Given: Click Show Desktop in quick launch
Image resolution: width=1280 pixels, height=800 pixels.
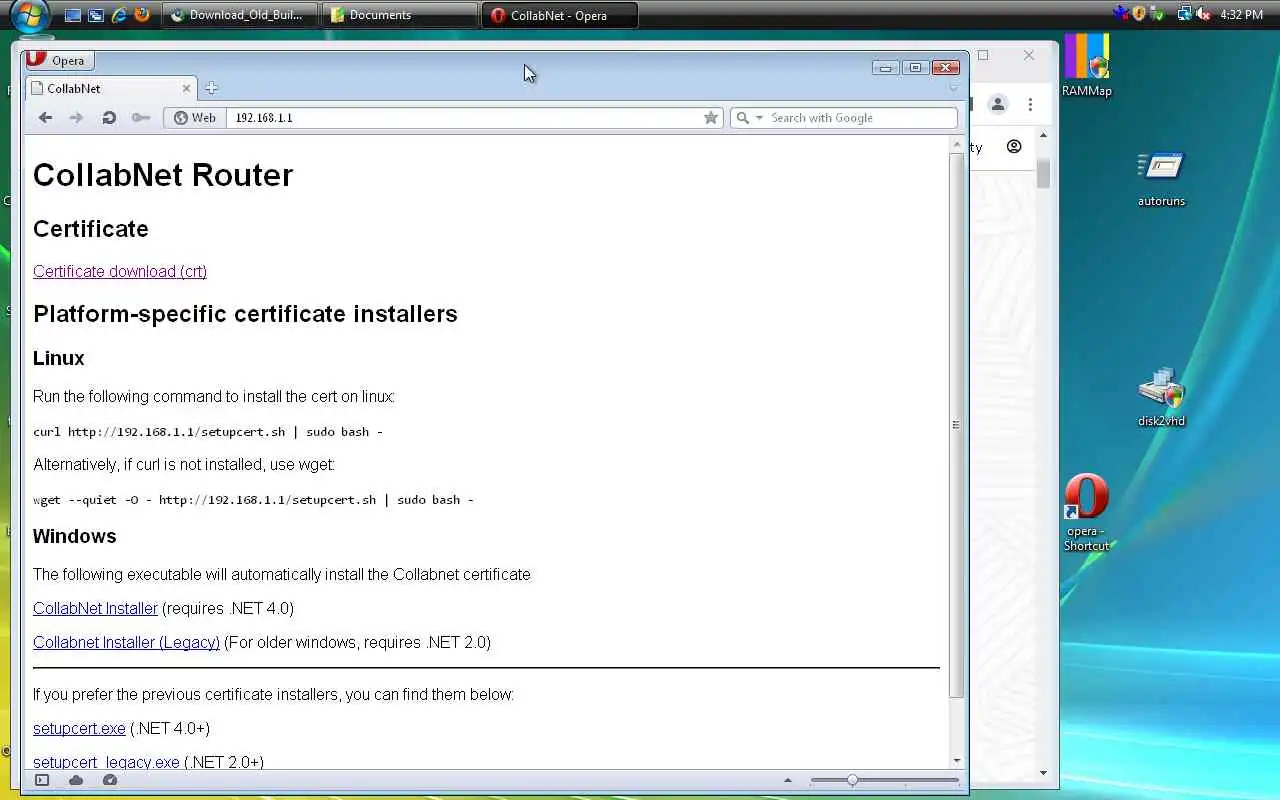Looking at the screenshot, I should click(x=72, y=15).
